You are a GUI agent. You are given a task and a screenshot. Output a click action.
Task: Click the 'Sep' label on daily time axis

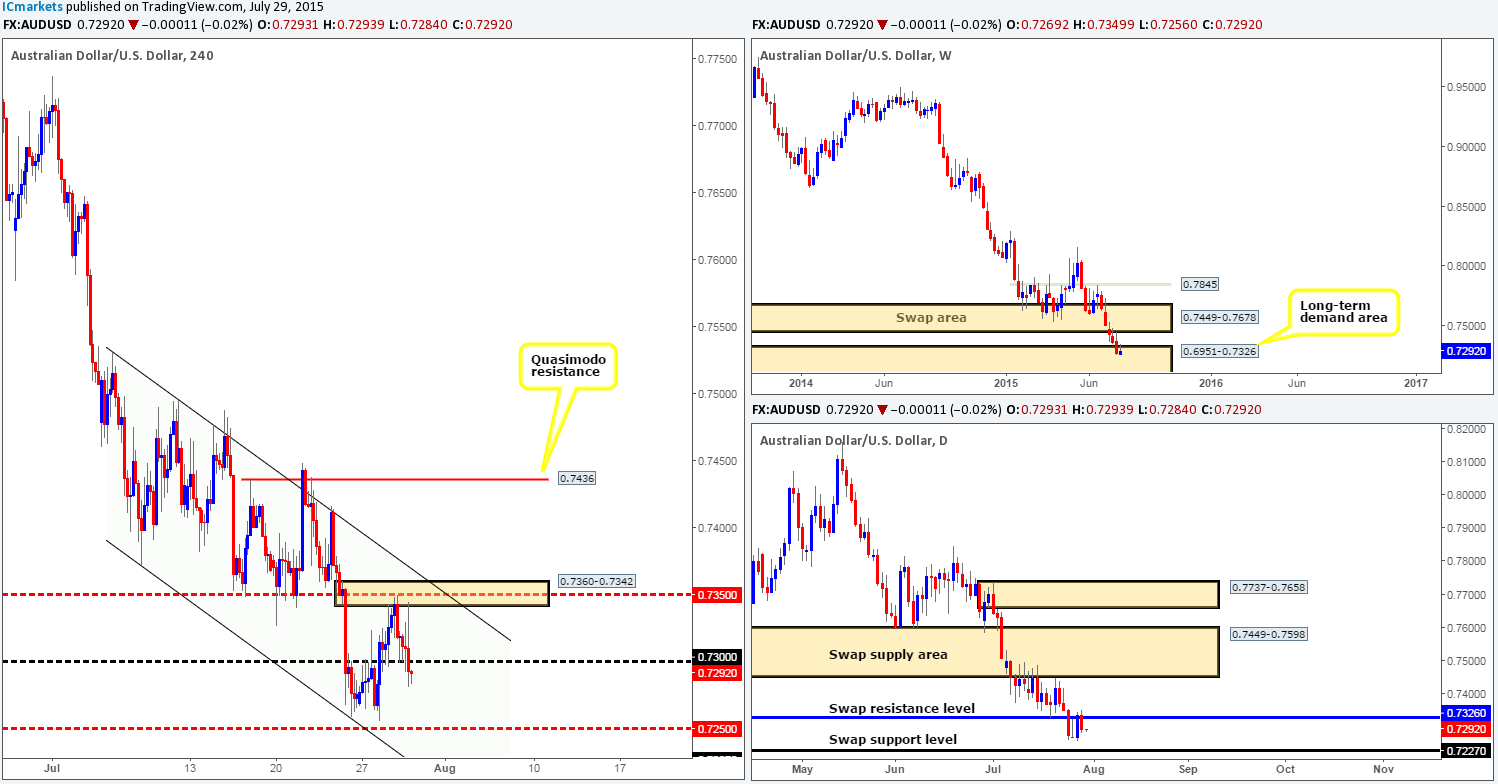pos(1188,769)
